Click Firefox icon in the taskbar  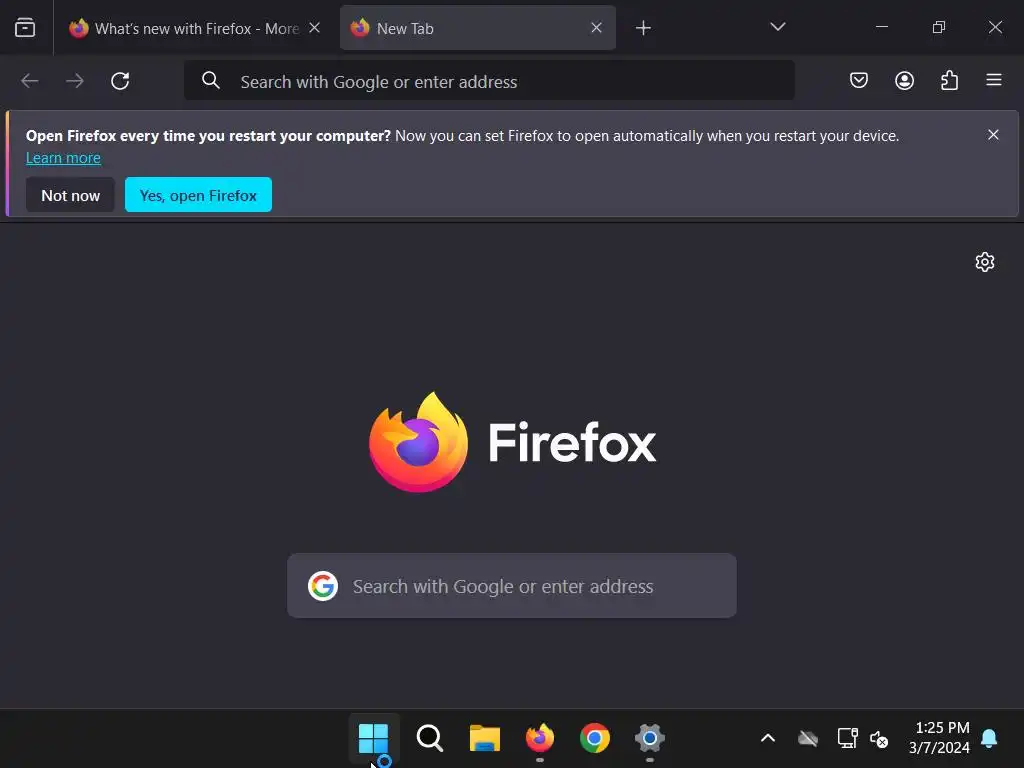coord(539,738)
